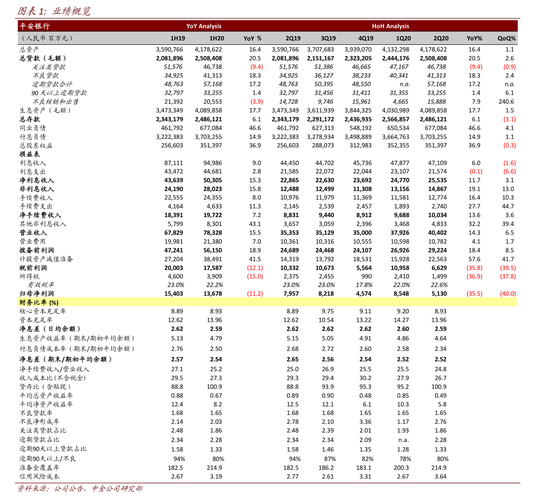535x500 pixels.
Task: Select the 1H20 net profit value '13,678'
Action: 213,294
